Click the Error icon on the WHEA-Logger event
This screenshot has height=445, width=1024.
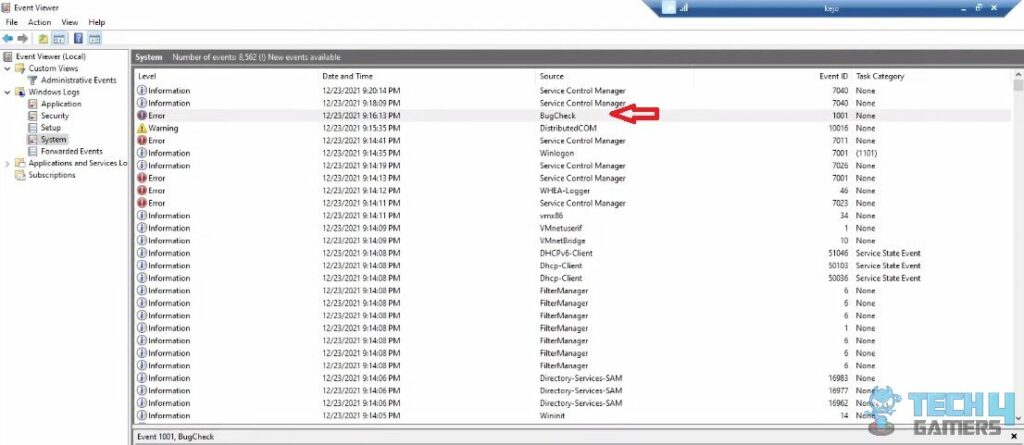(142, 190)
